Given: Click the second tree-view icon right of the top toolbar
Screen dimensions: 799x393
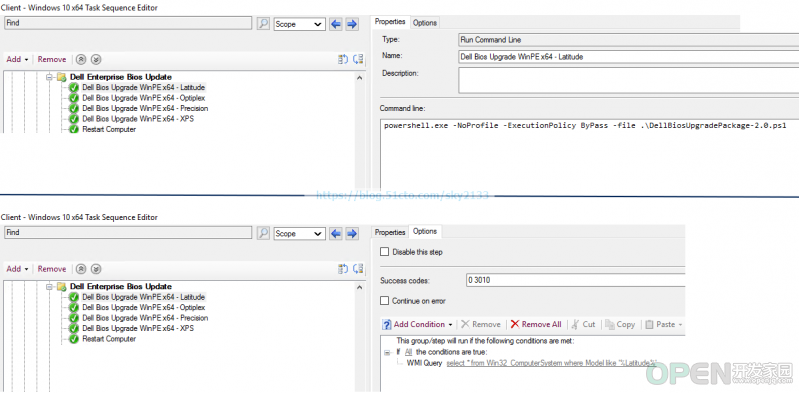Looking at the screenshot, I should tap(358, 59).
